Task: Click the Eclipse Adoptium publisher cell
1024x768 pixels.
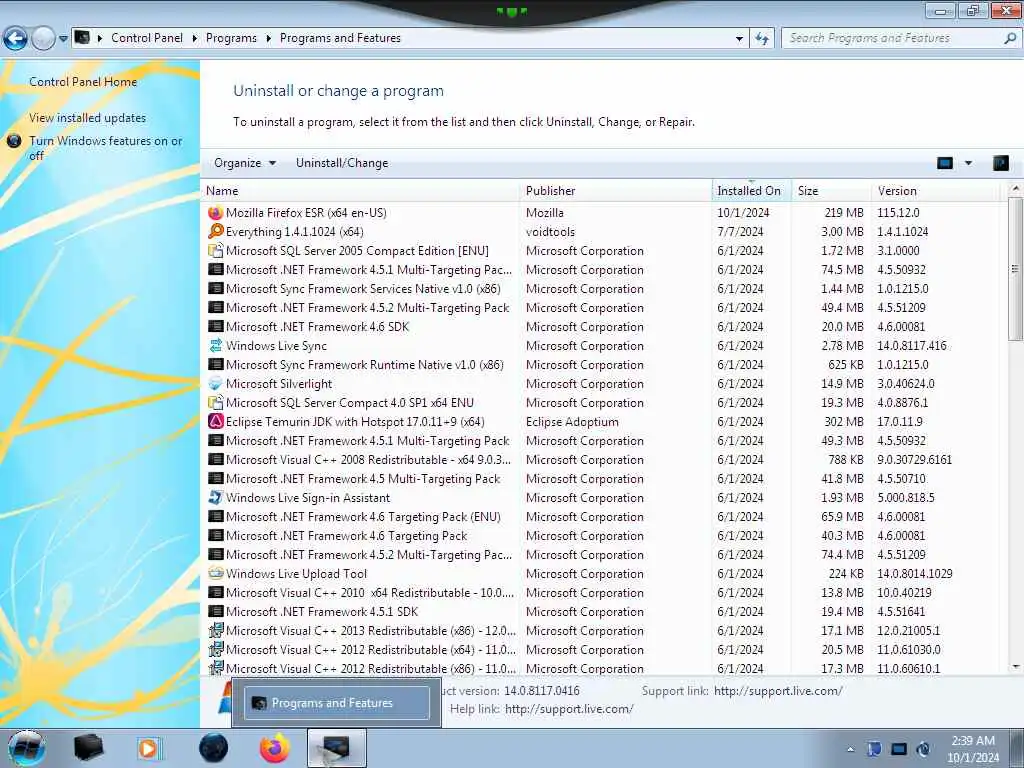Action: click(572, 422)
